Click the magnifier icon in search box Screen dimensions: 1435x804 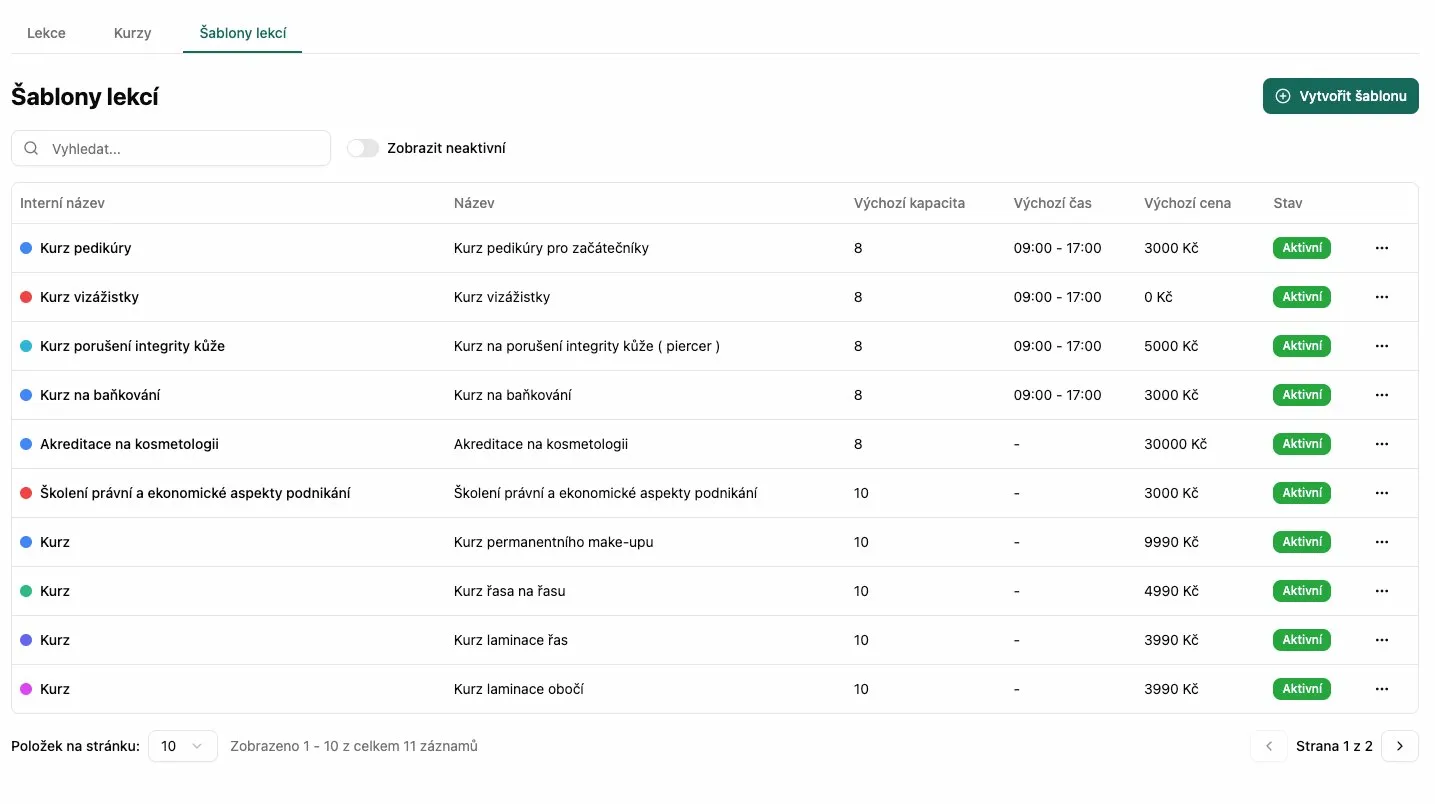pos(32,148)
